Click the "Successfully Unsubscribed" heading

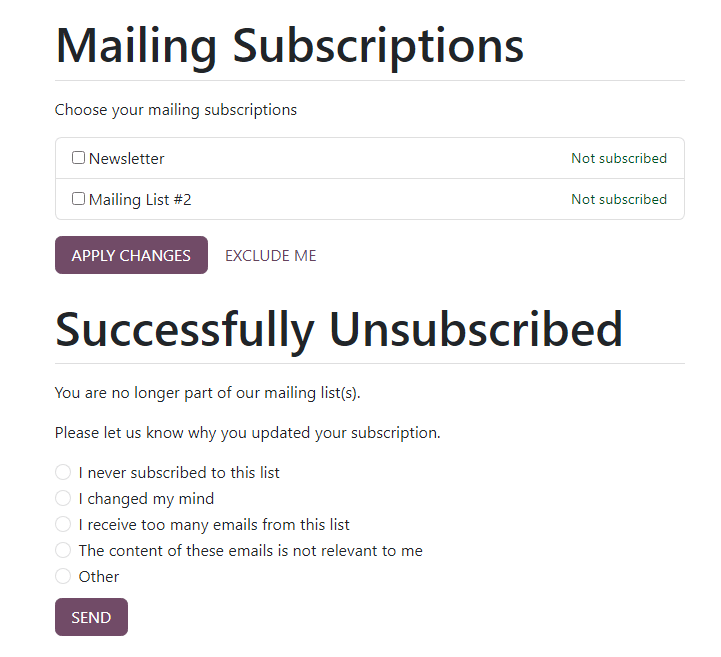[x=339, y=329]
